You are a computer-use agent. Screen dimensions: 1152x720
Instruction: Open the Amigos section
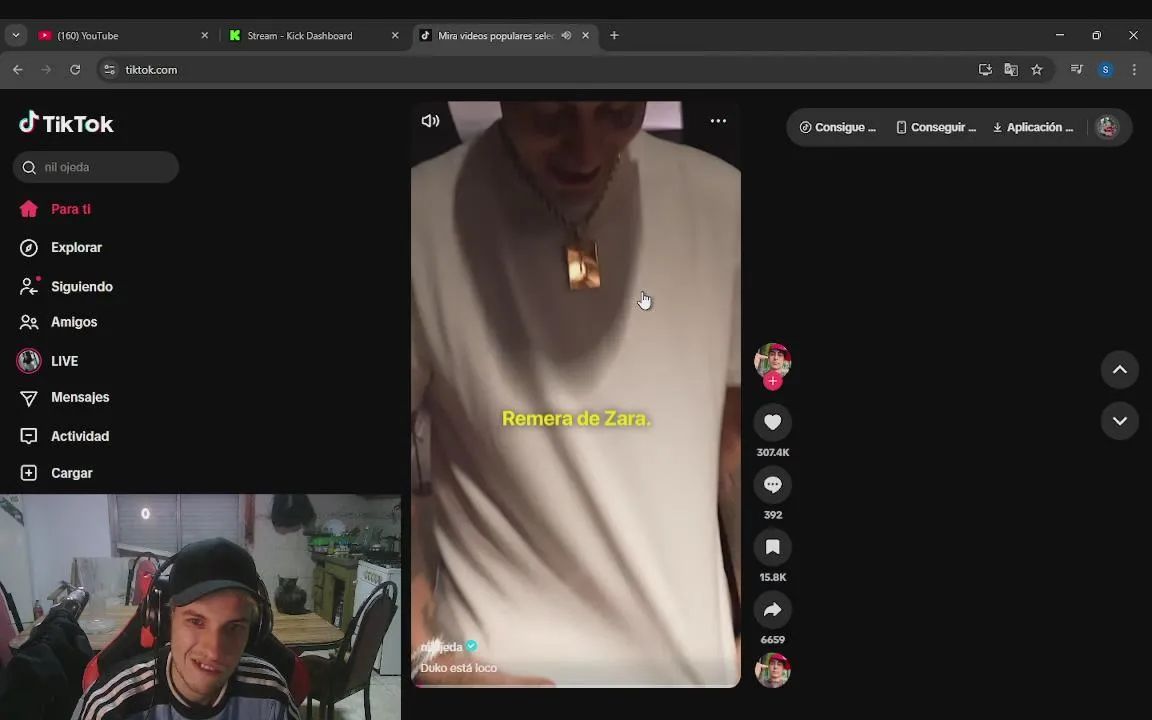pyautogui.click(x=58, y=322)
